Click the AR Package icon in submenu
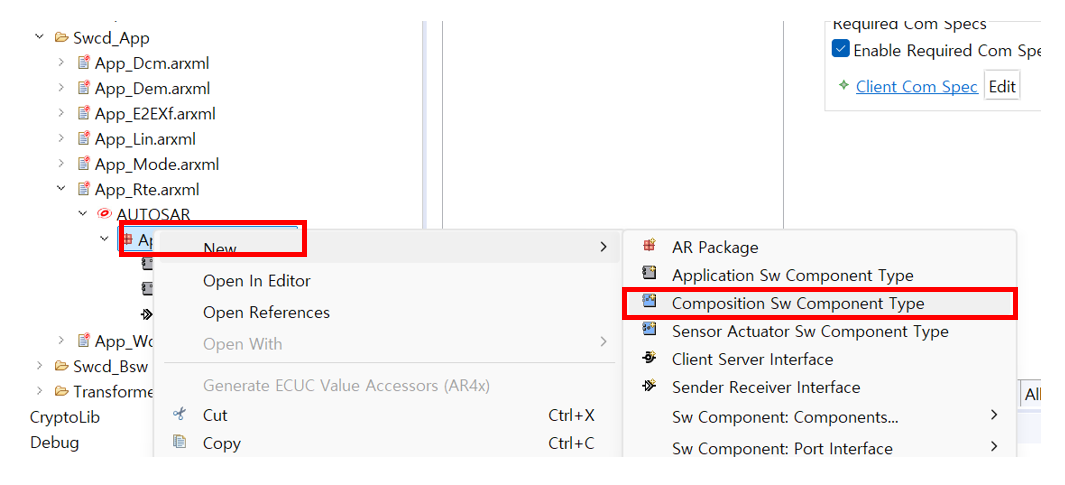The height and width of the screenshot is (485, 1065). (x=649, y=246)
